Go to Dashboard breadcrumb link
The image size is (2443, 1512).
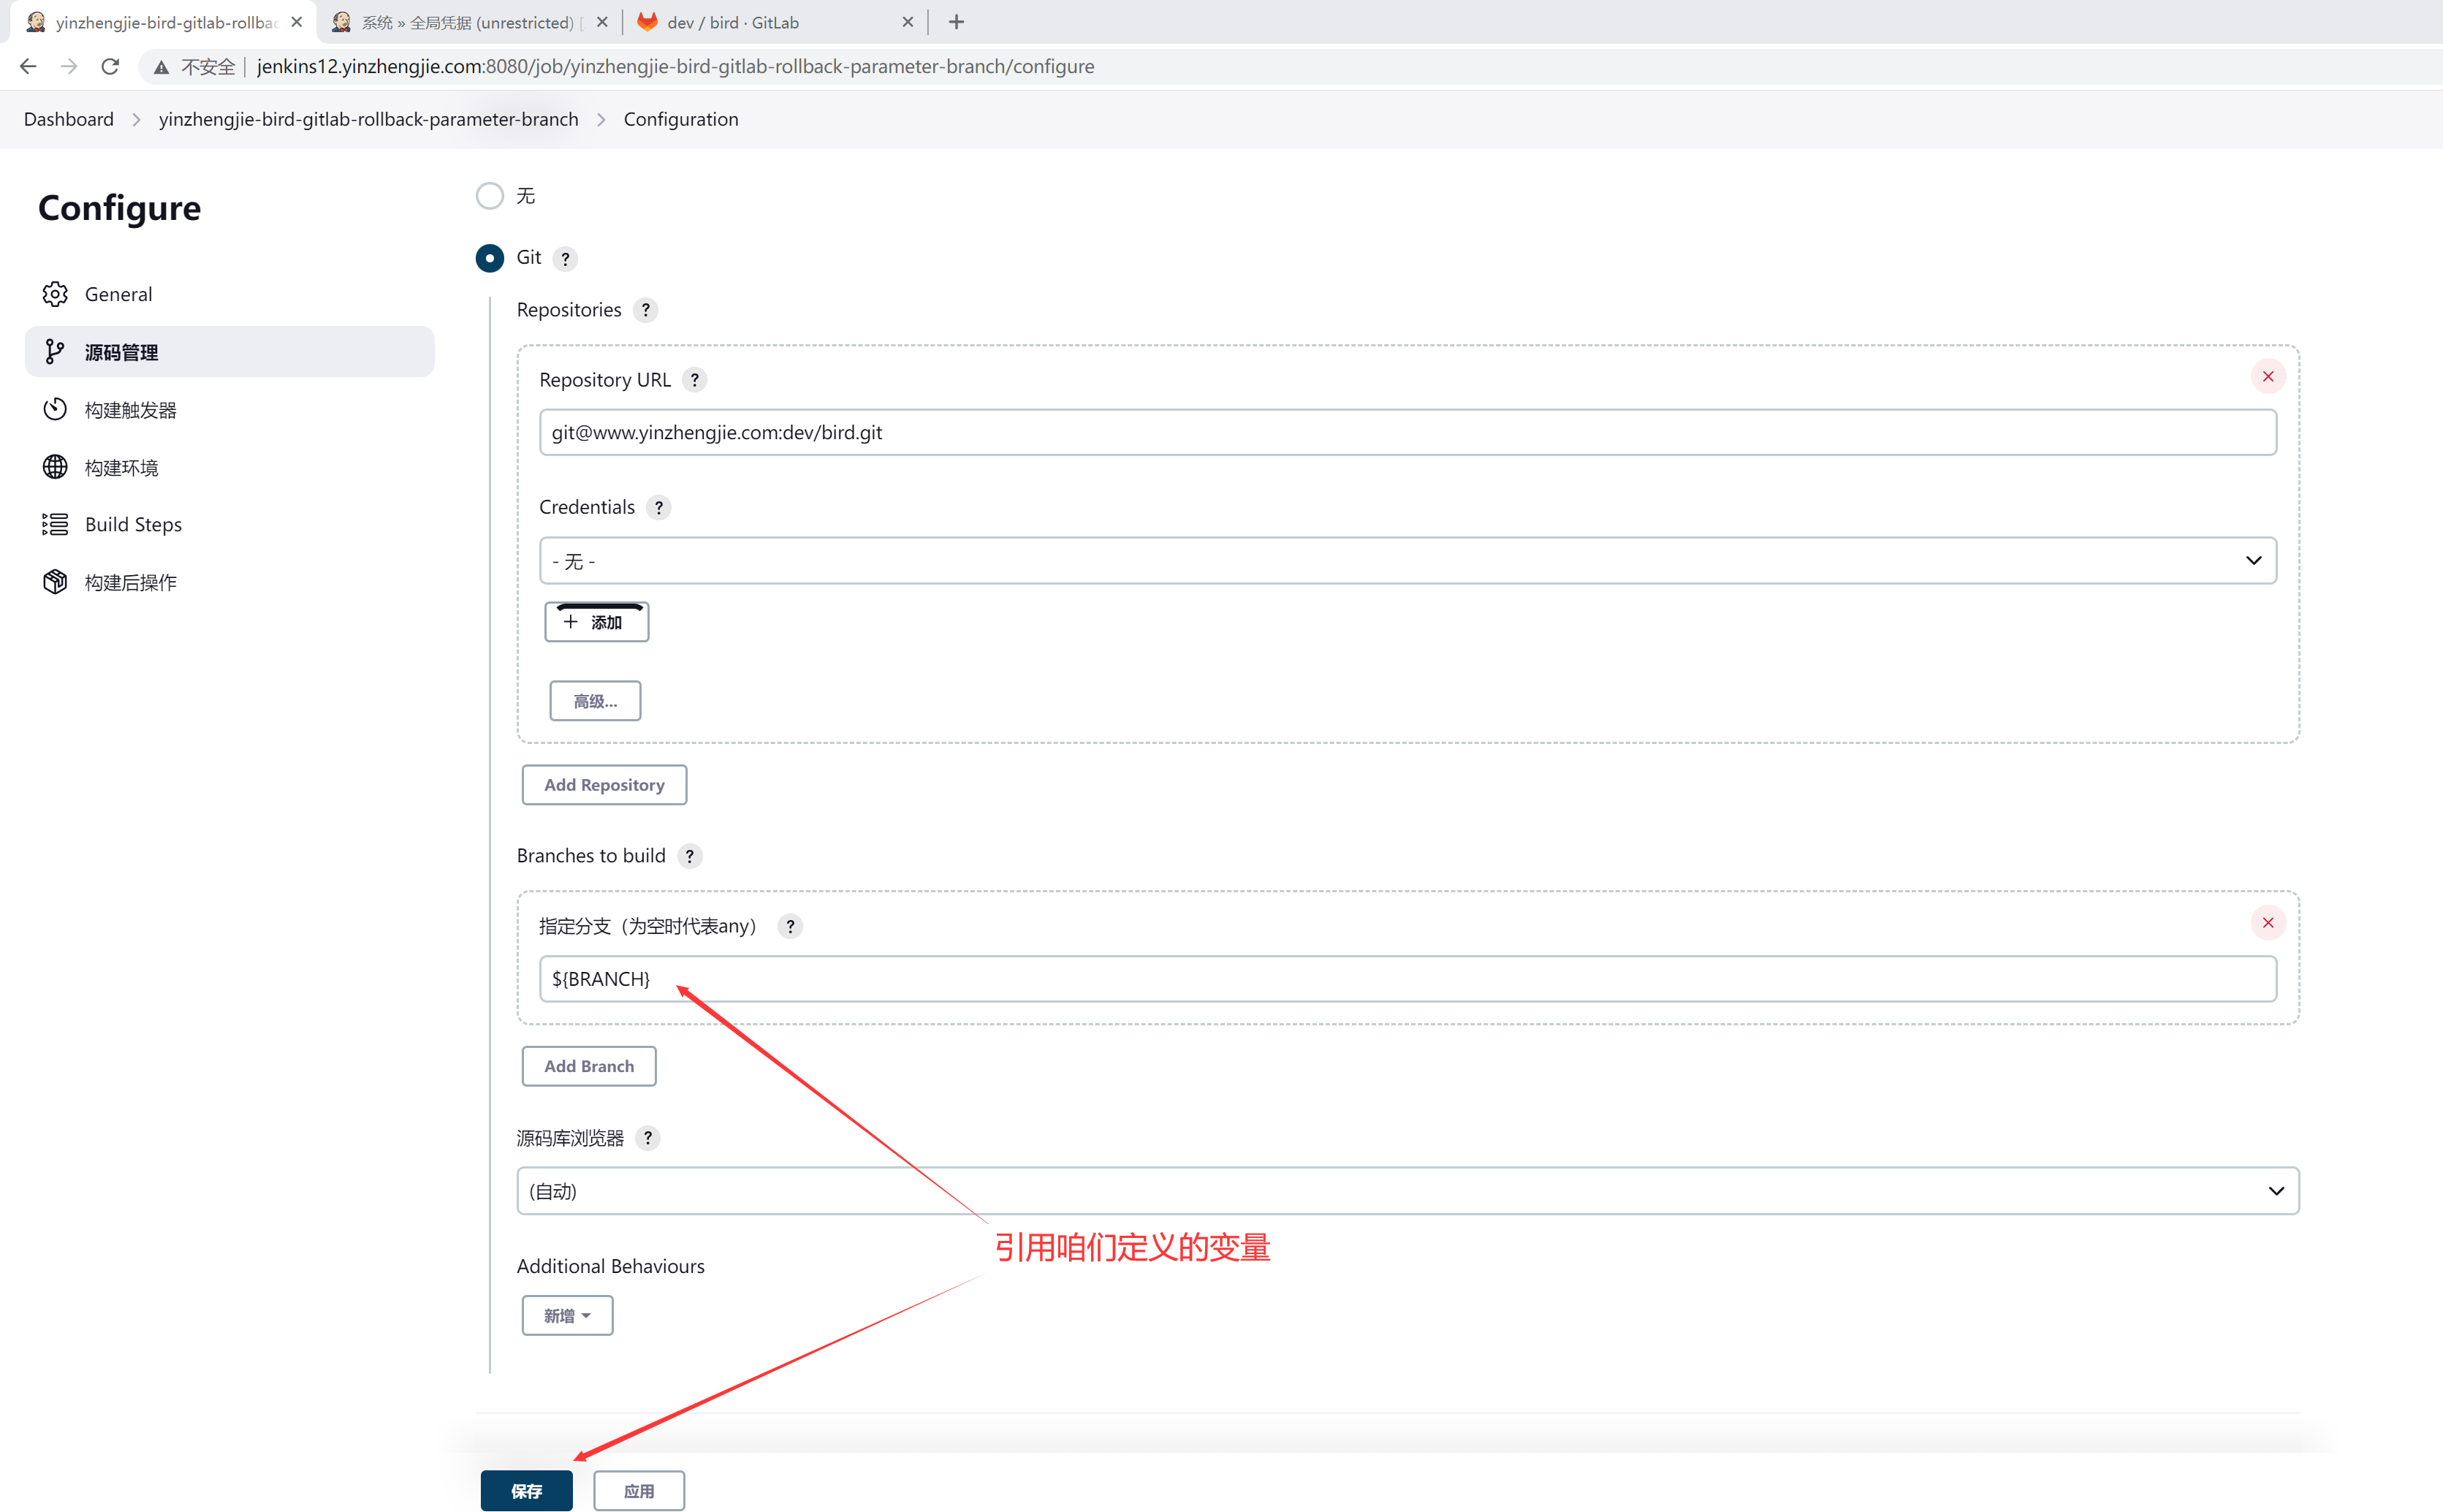(x=69, y=119)
